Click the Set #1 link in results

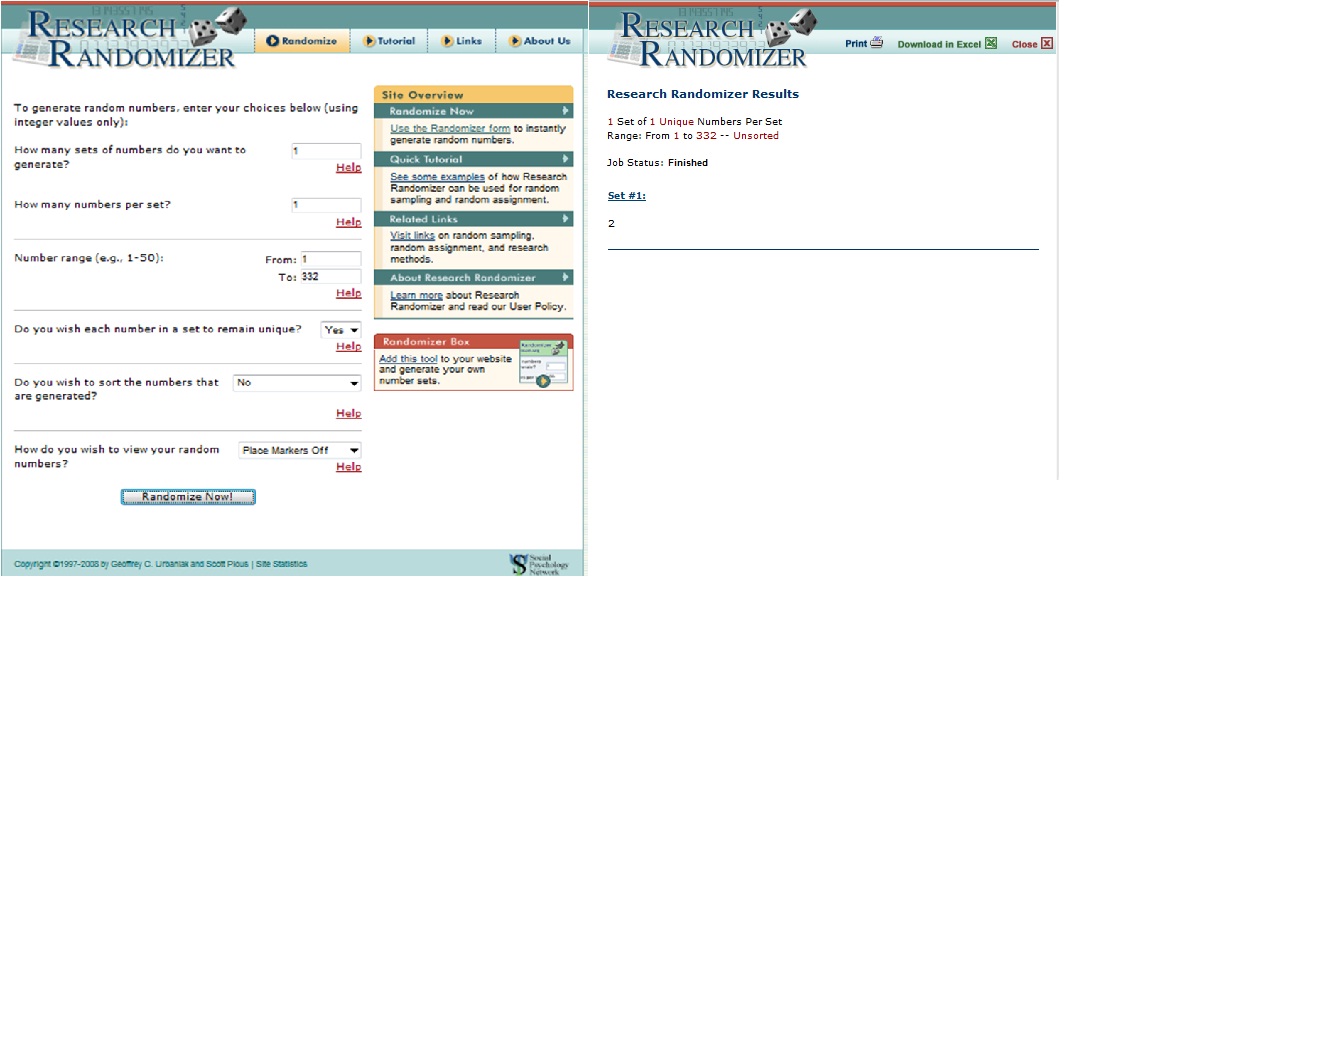pyautogui.click(x=627, y=196)
